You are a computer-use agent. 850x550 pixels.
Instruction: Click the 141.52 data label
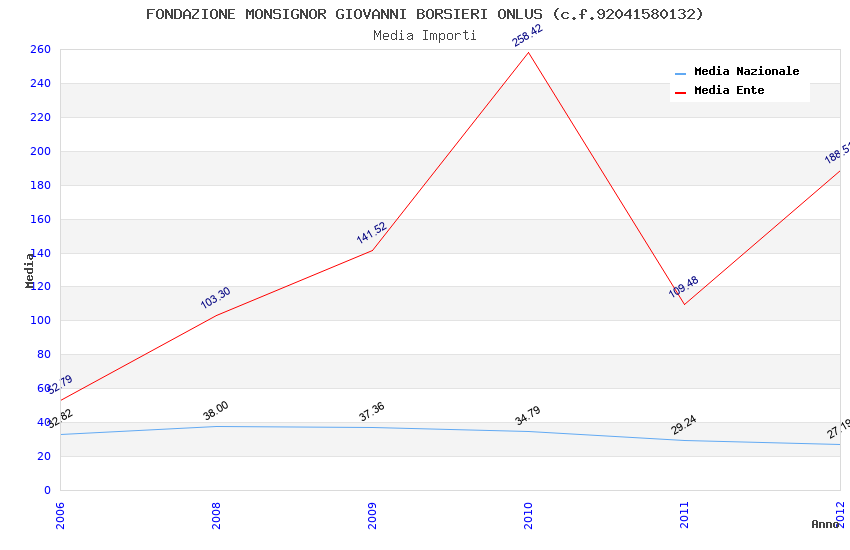click(371, 232)
